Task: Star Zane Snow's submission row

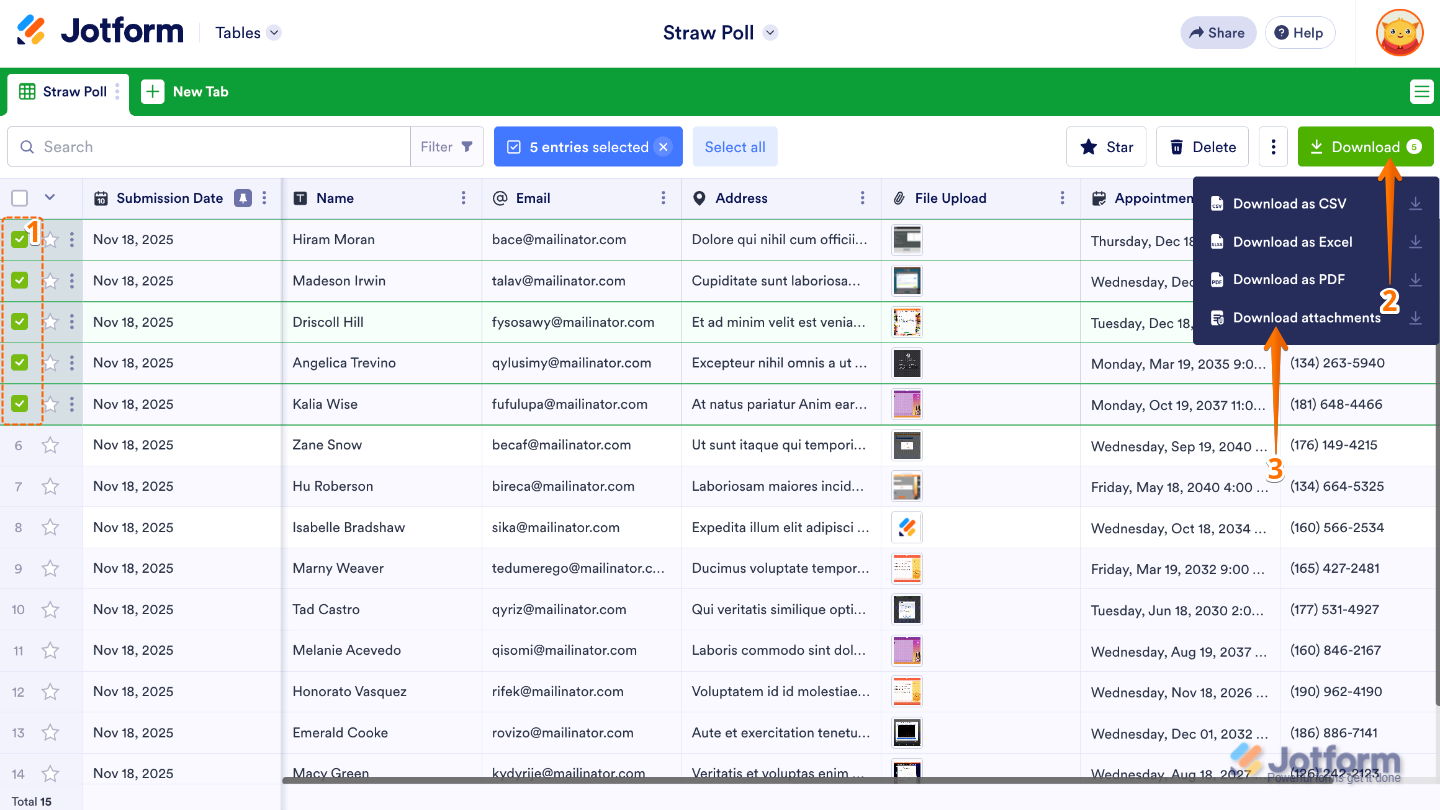Action: point(50,445)
